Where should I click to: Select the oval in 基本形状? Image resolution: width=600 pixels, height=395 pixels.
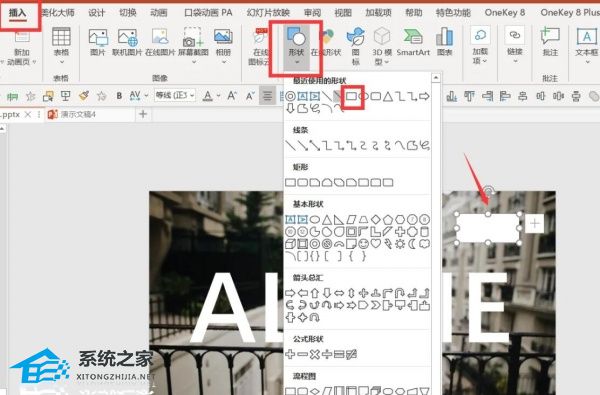click(x=315, y=219)
